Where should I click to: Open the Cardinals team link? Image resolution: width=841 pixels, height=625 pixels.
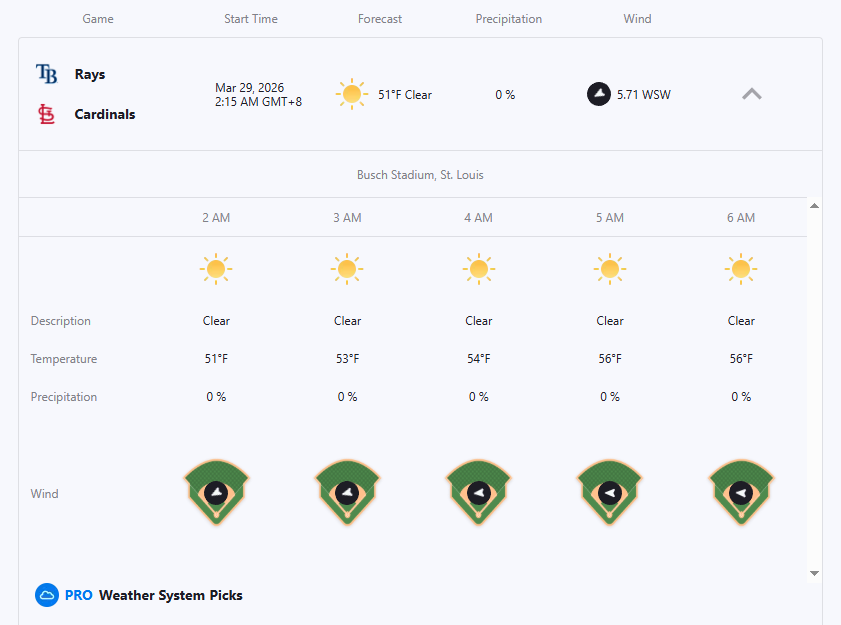(x=105, y=114)
